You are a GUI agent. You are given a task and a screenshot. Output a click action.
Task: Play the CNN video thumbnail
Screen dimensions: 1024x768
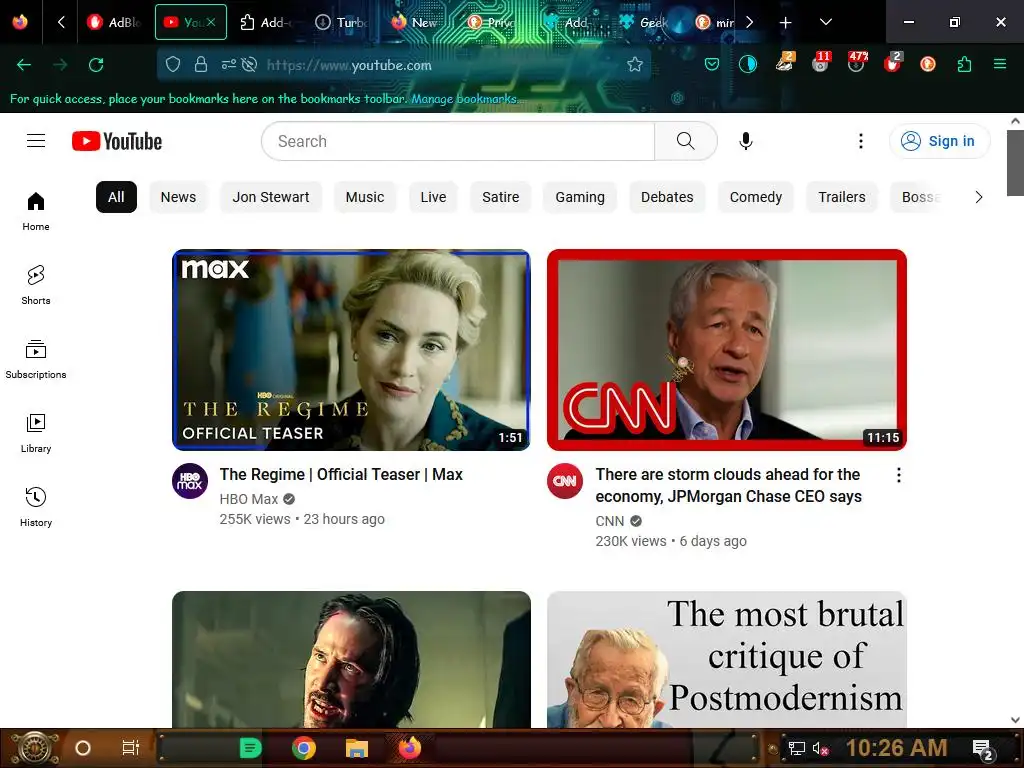pyautogui.click(x=727, y=350)
